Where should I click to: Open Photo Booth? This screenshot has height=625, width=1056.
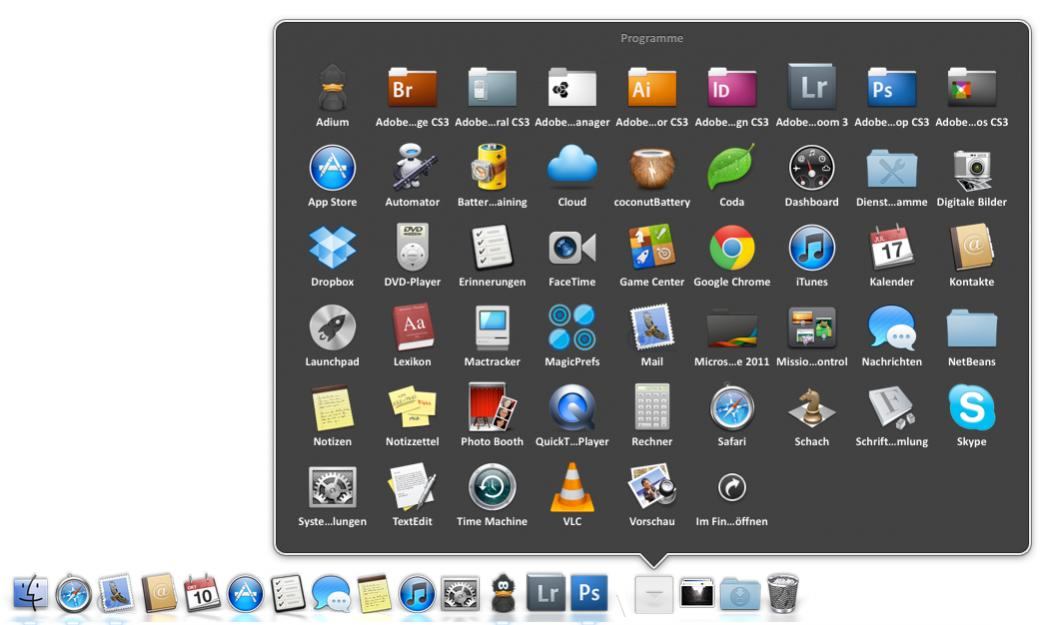pos(492,408)
